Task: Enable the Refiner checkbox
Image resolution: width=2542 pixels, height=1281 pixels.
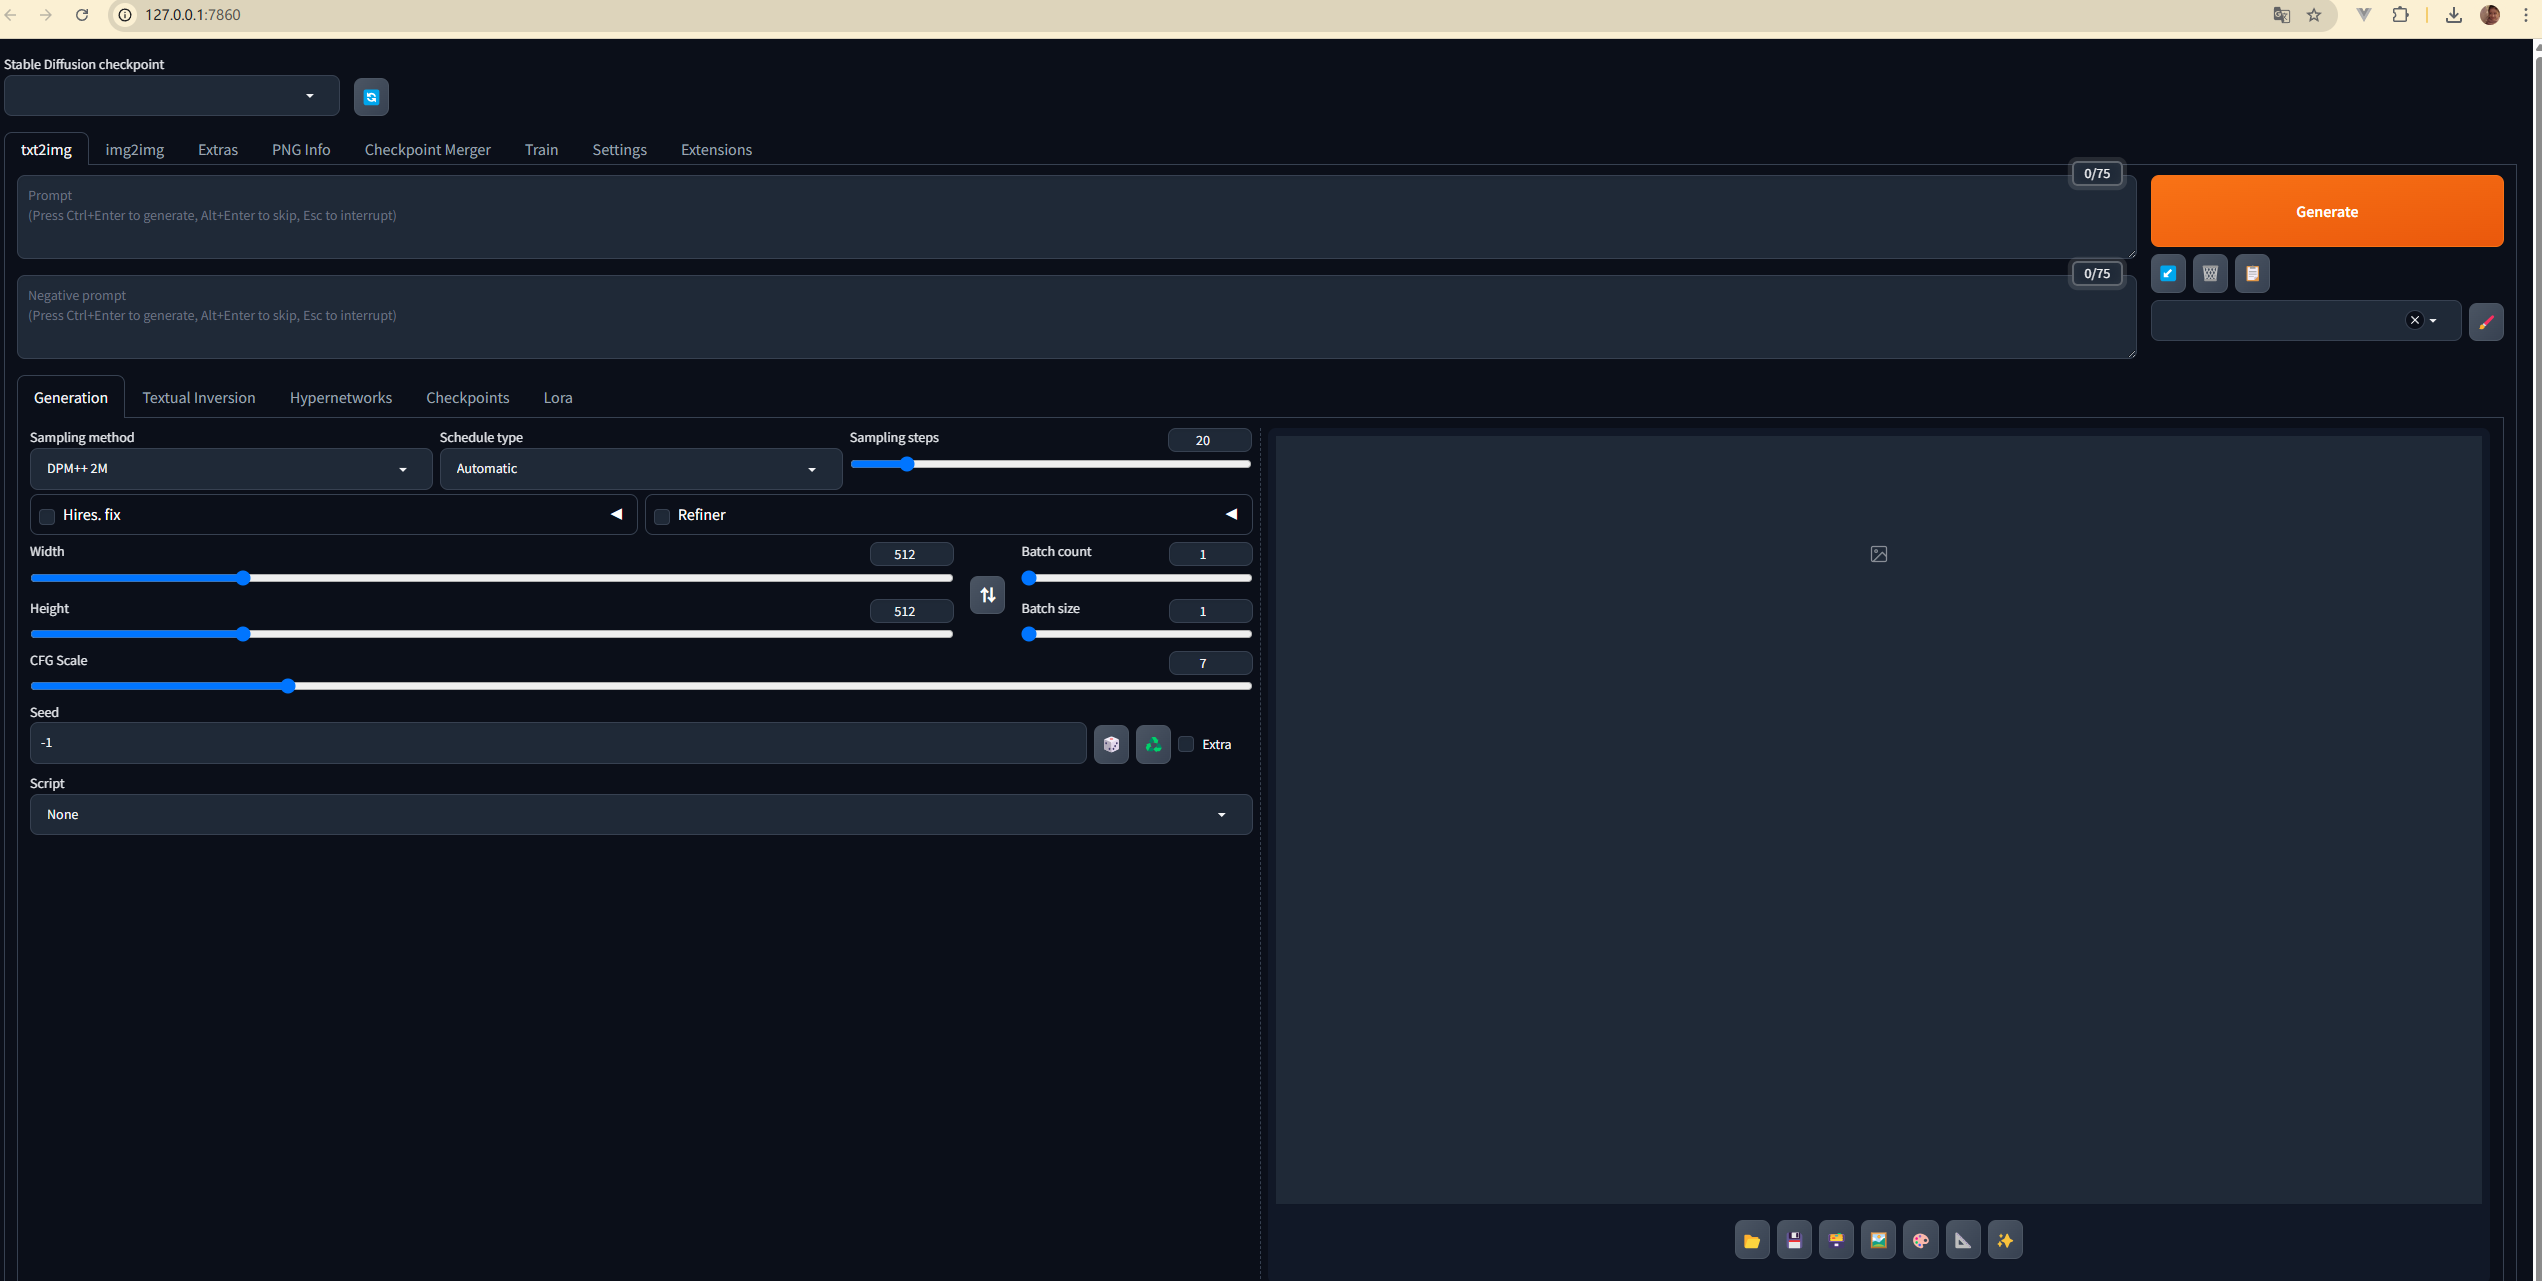Action: [662, 516]
